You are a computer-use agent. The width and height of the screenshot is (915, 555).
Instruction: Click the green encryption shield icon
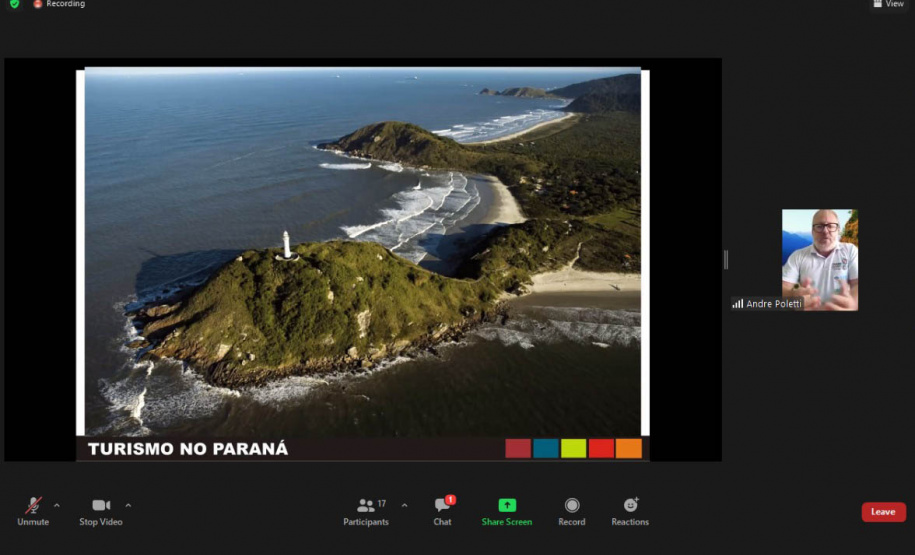[15, 4]
